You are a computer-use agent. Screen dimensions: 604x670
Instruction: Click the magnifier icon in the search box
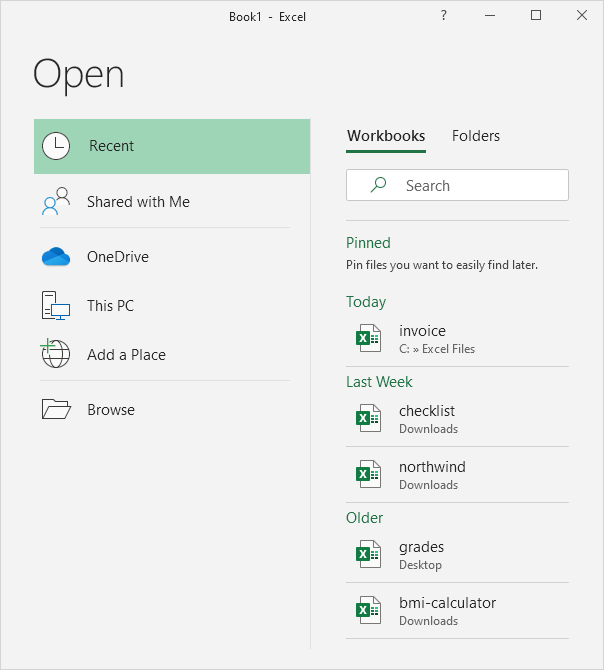pos(378,186)
